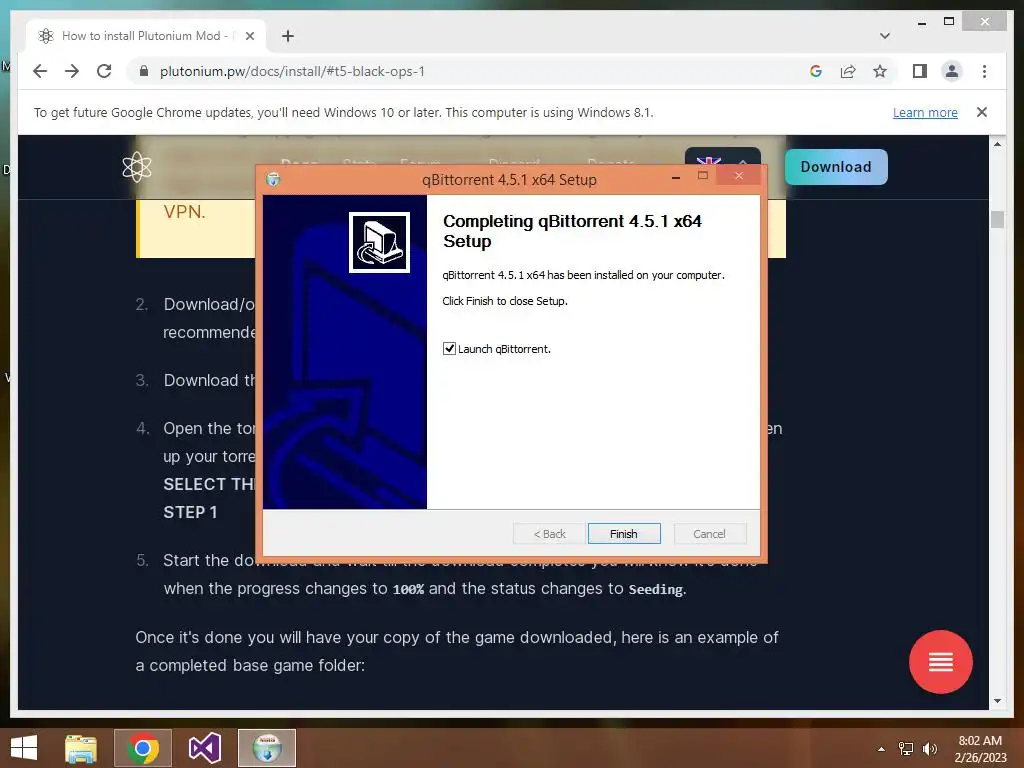Click the disabled Back button in Setup
The width and height of the screenshot is (1024, 768).
(550, 534)
